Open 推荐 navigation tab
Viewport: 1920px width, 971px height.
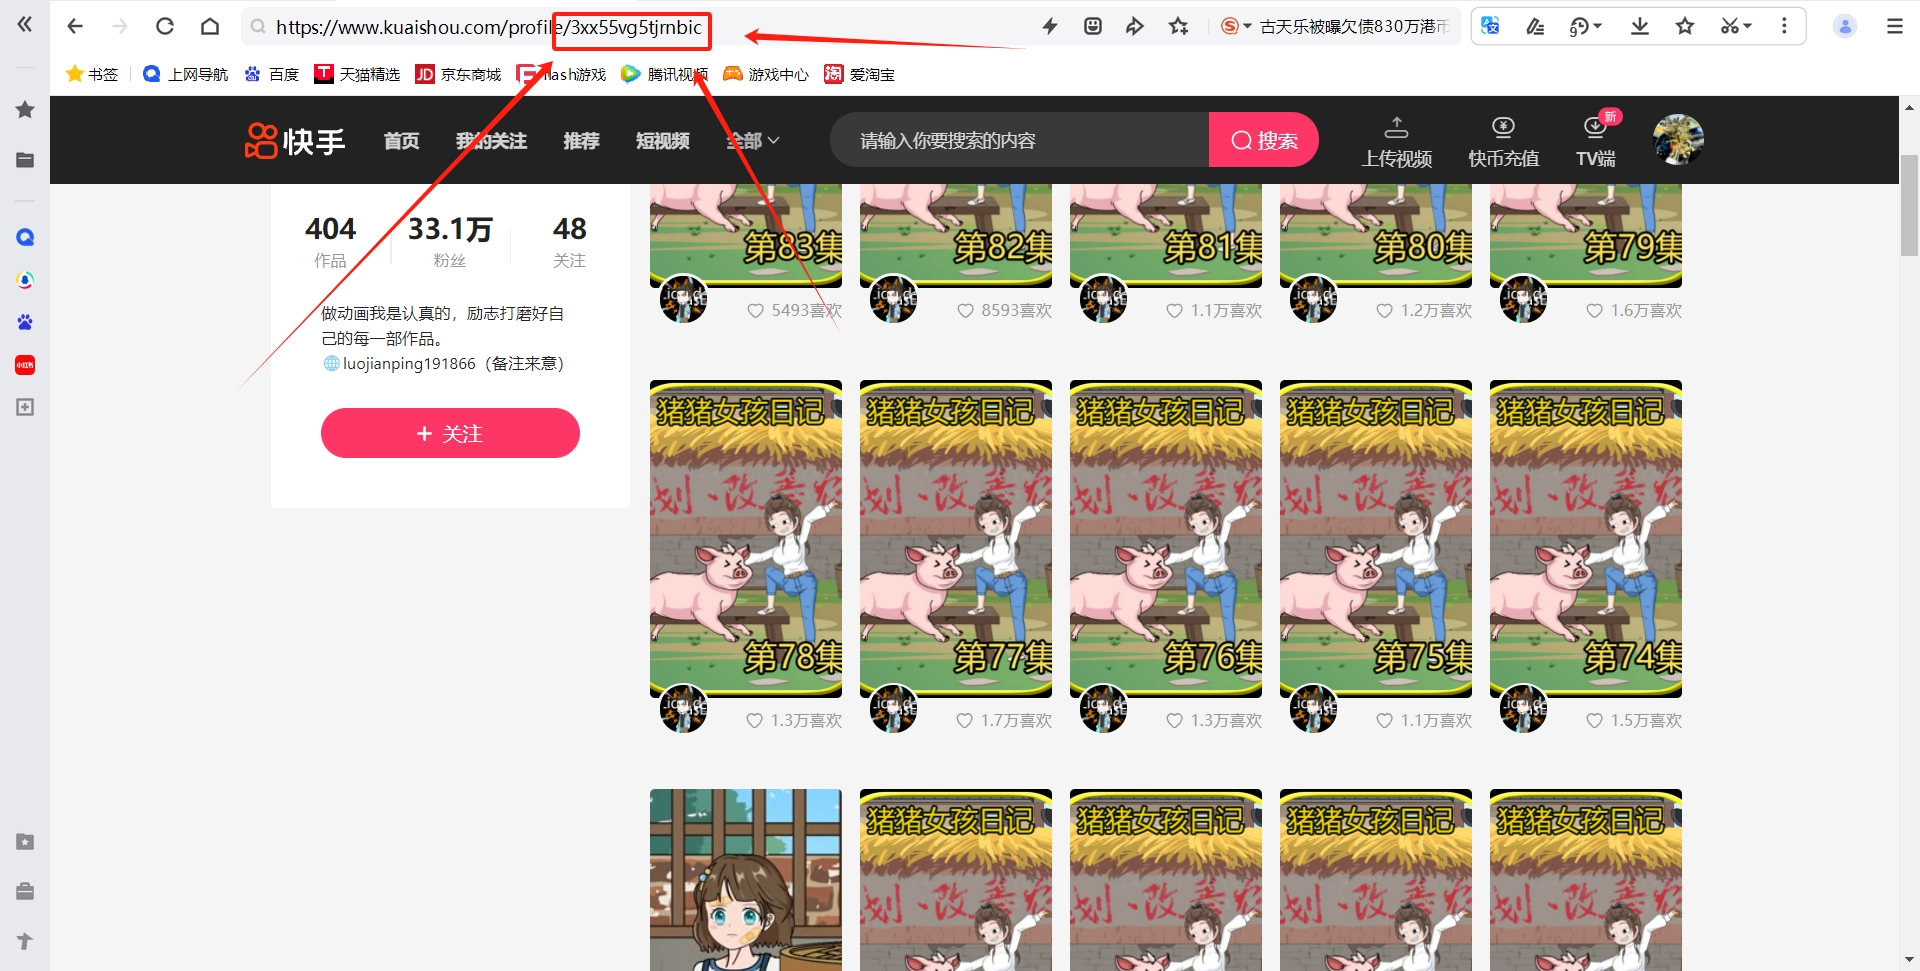[581, 141]
